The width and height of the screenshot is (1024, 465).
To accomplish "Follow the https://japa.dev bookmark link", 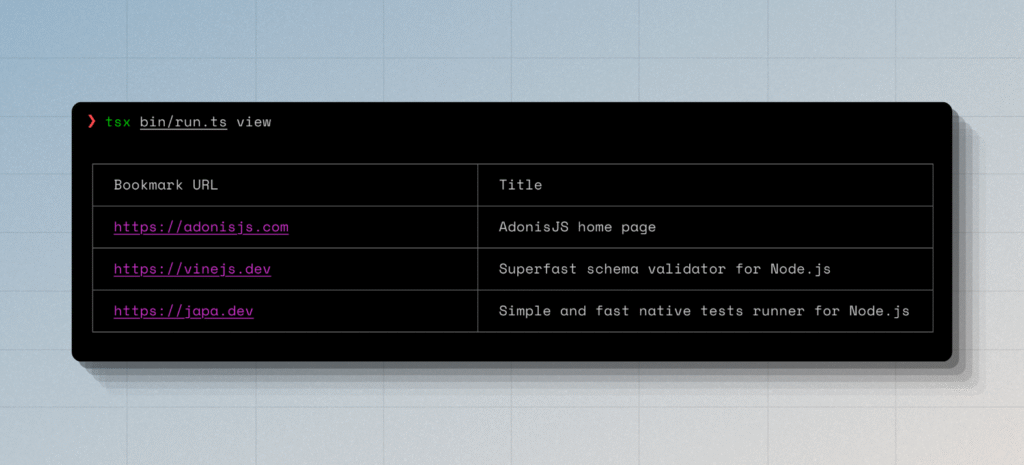I will click(x=183, y=311).
